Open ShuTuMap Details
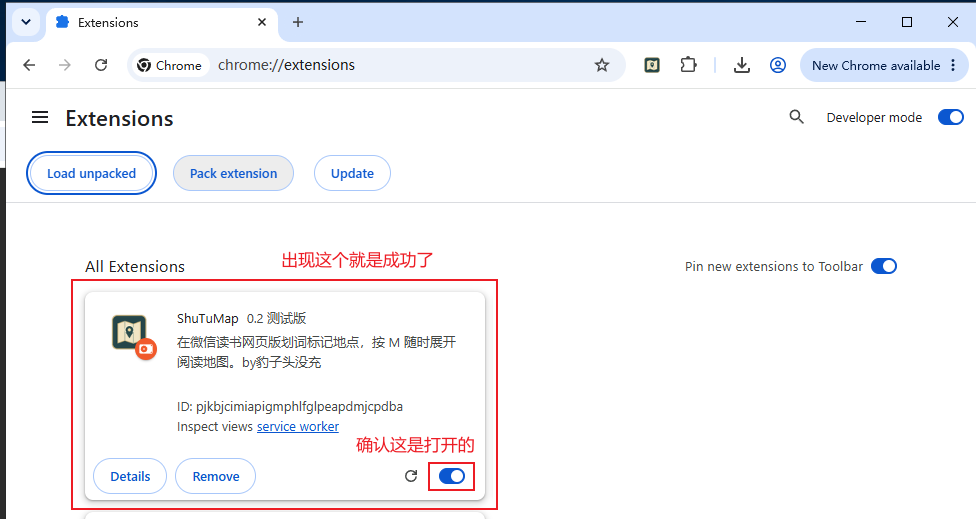 130,476
